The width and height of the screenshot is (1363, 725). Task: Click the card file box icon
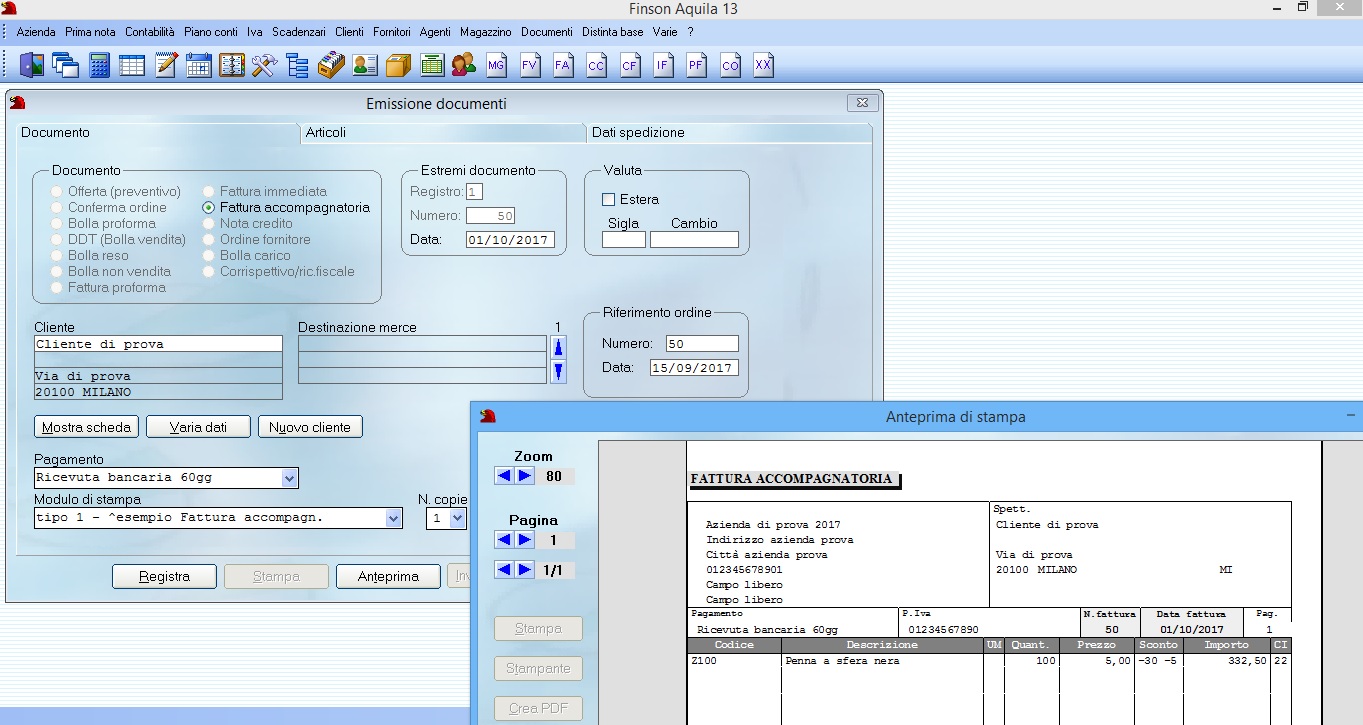click(331, 66)
